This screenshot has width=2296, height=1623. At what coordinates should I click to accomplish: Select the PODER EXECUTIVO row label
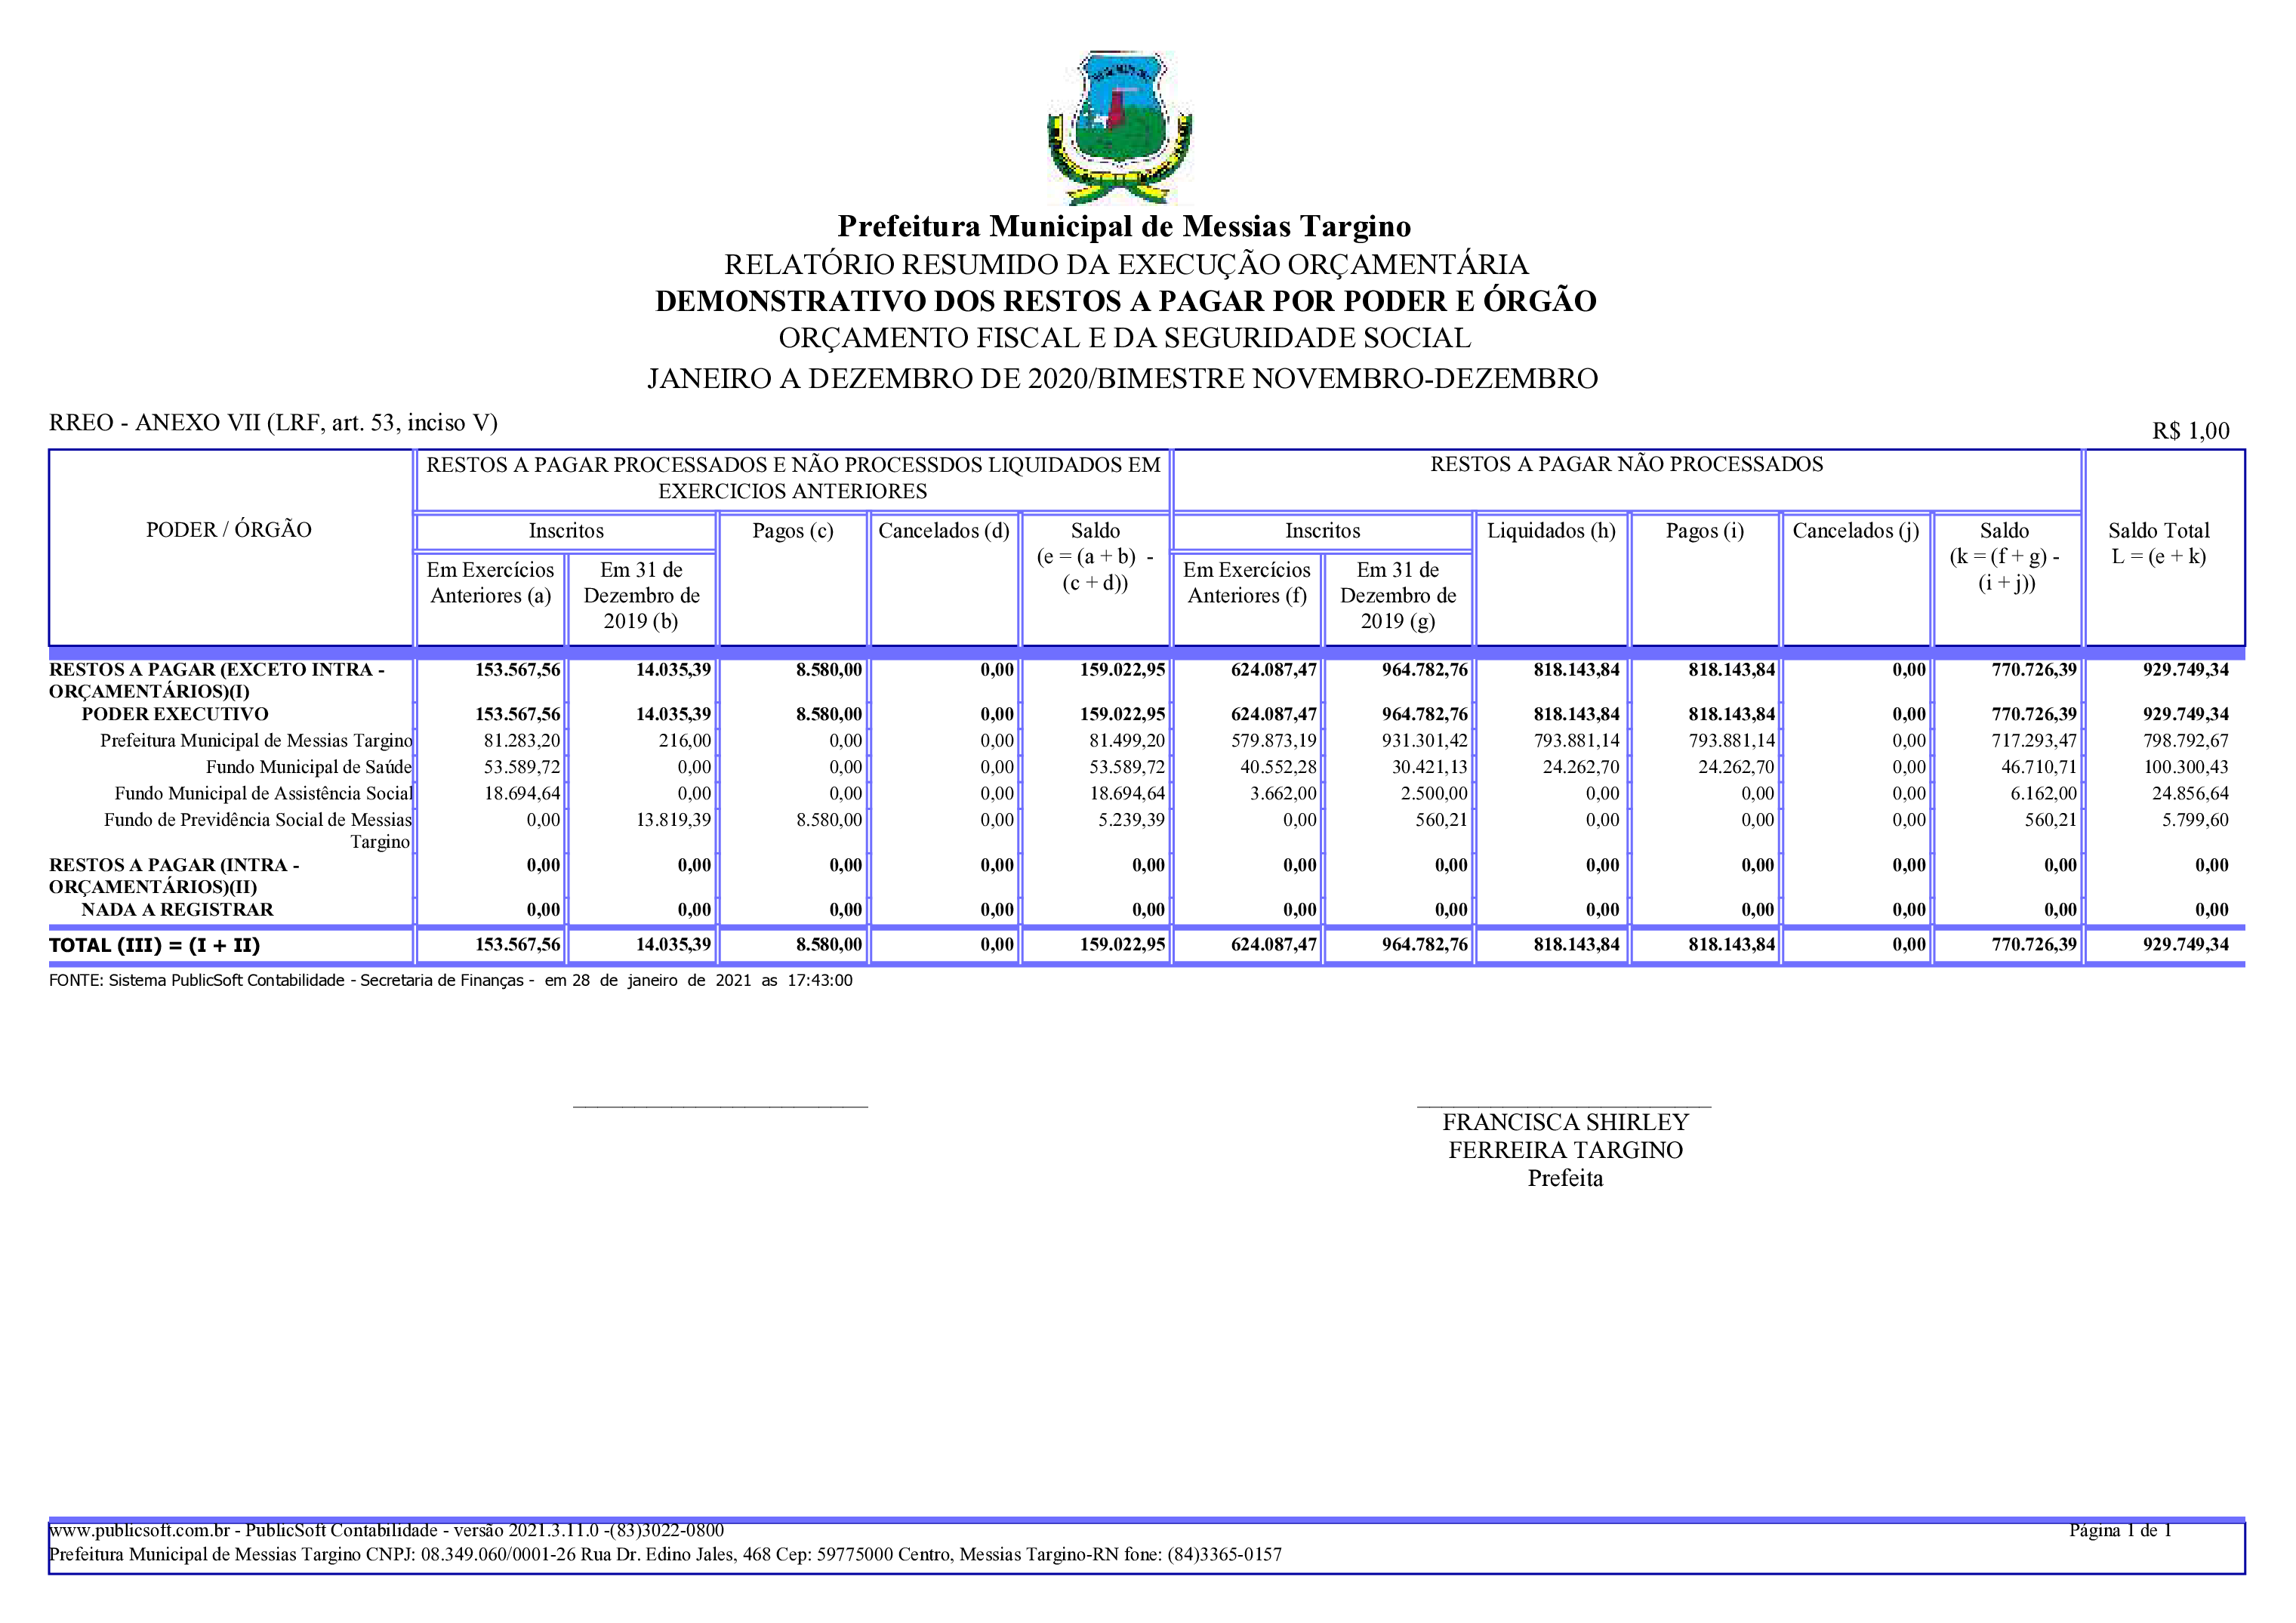175,714
